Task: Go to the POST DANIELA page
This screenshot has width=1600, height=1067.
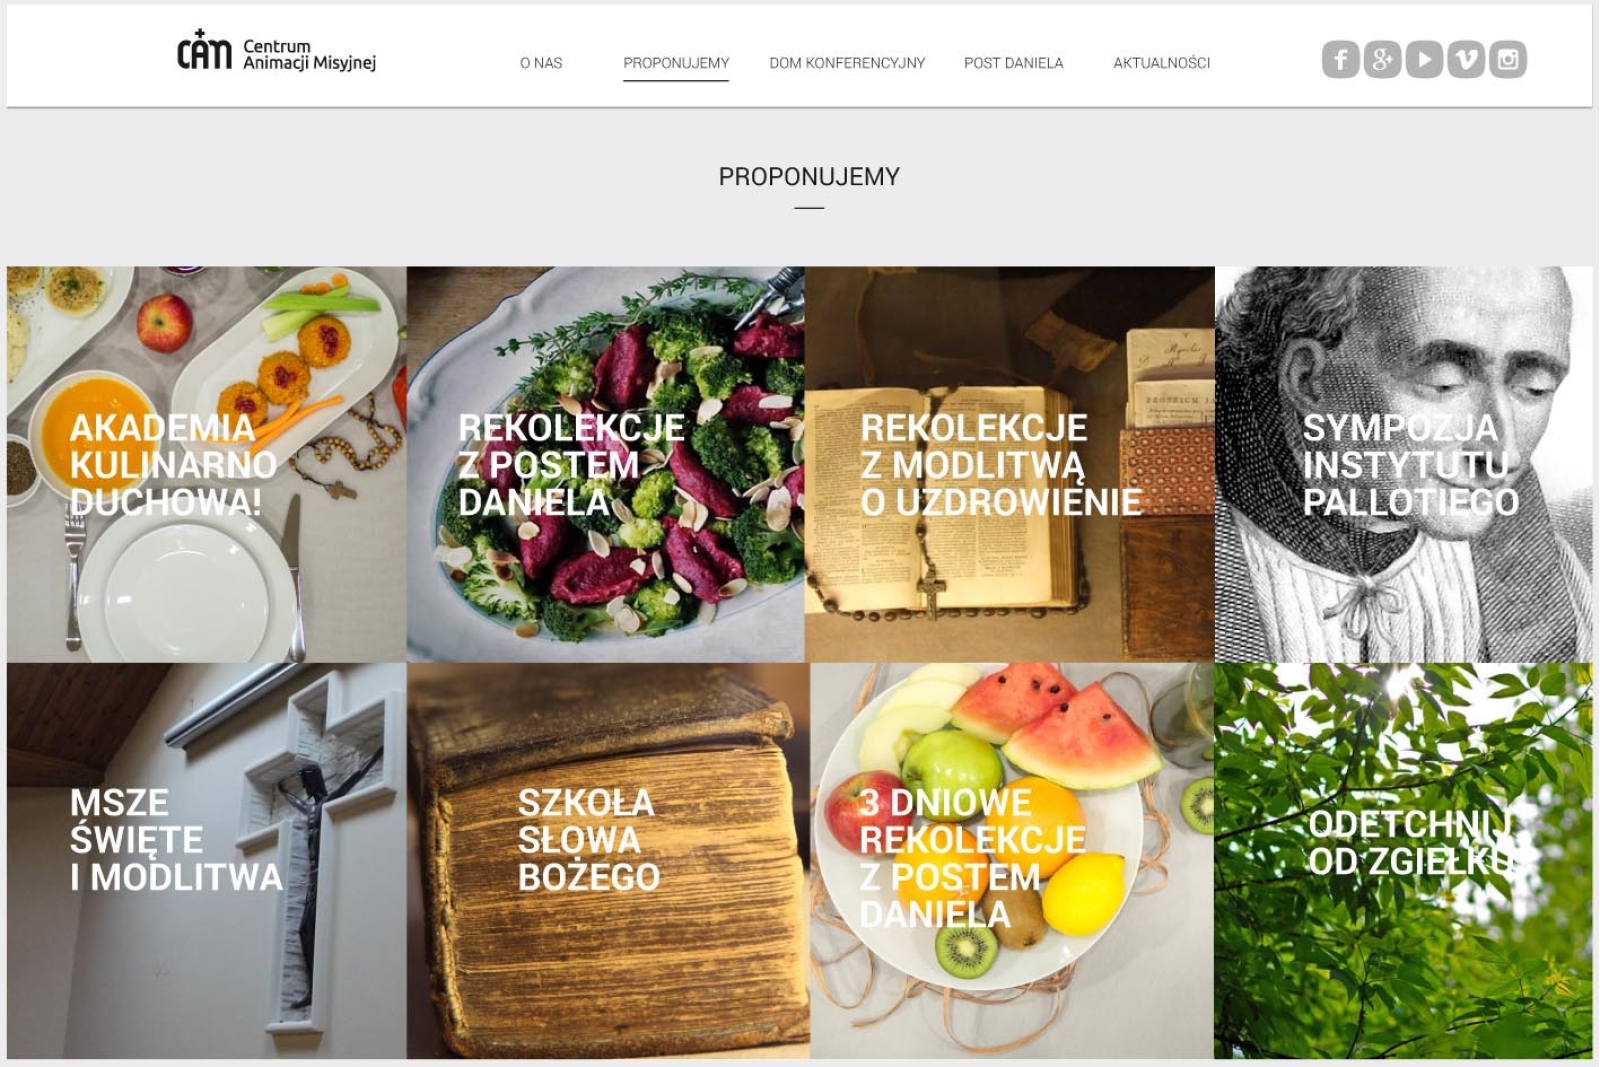Action: (1013, 63)
